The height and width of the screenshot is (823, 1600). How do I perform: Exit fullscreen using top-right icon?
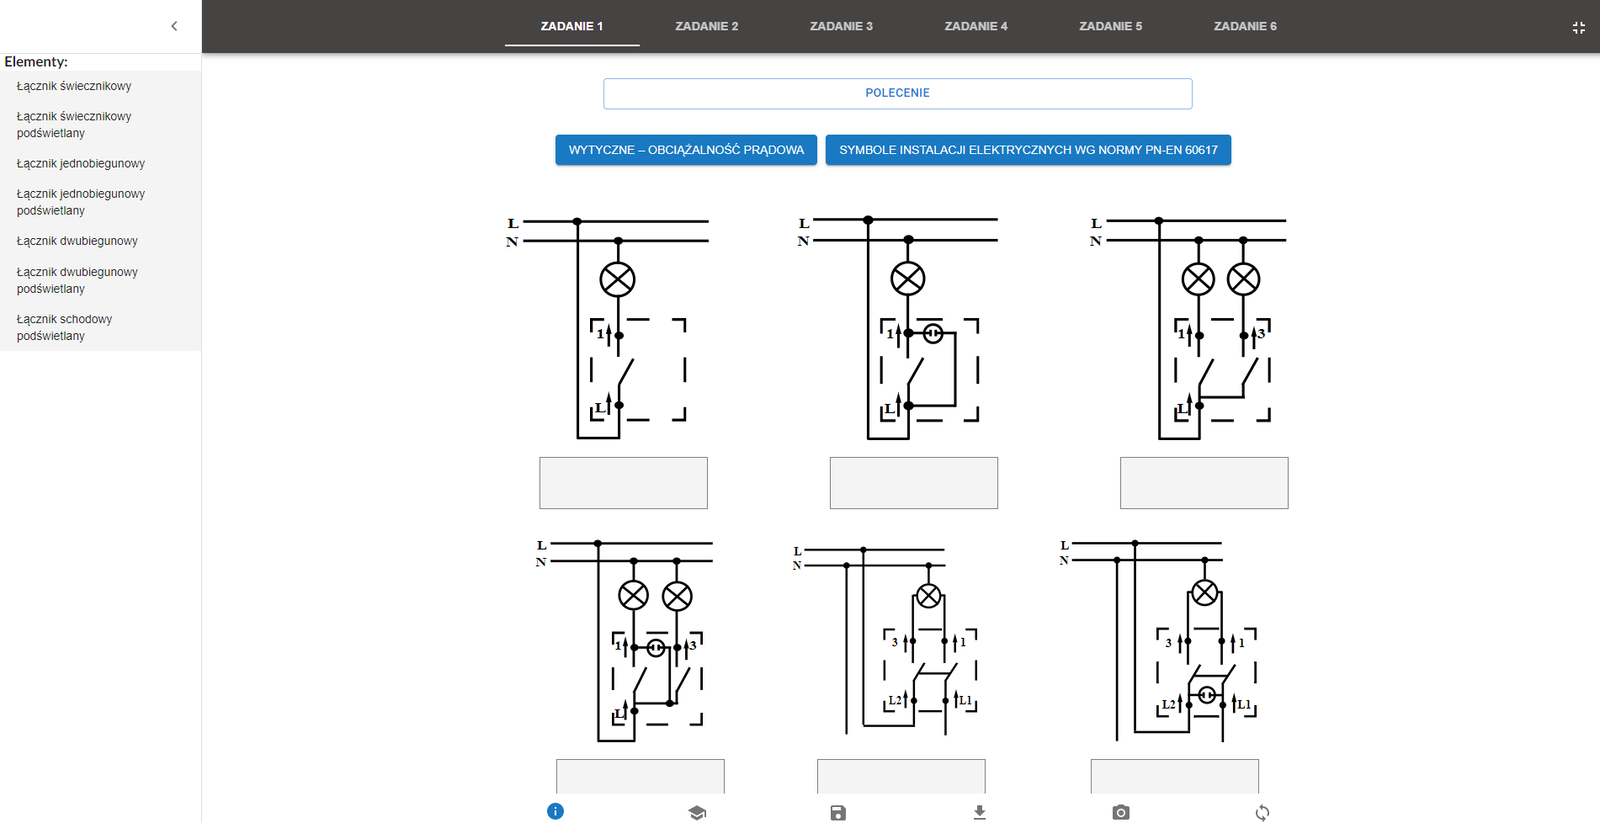(1578, 27)
